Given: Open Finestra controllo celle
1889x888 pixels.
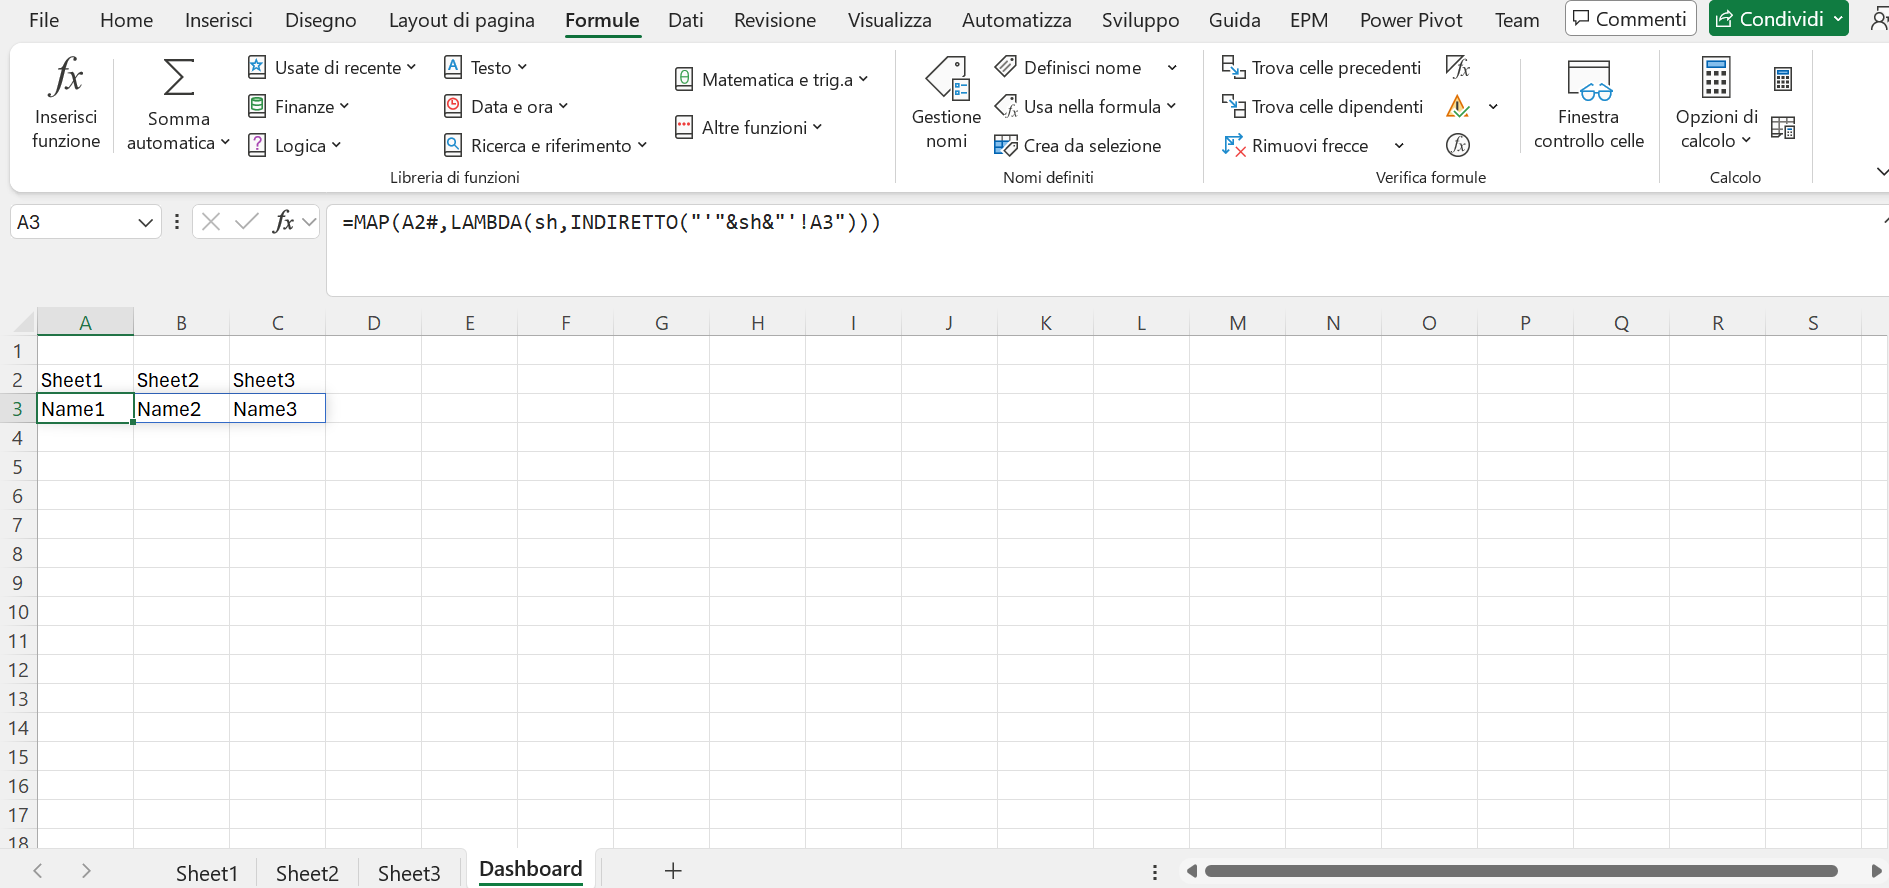Looking at the screenshot, I should click(x=1589, y=103).
